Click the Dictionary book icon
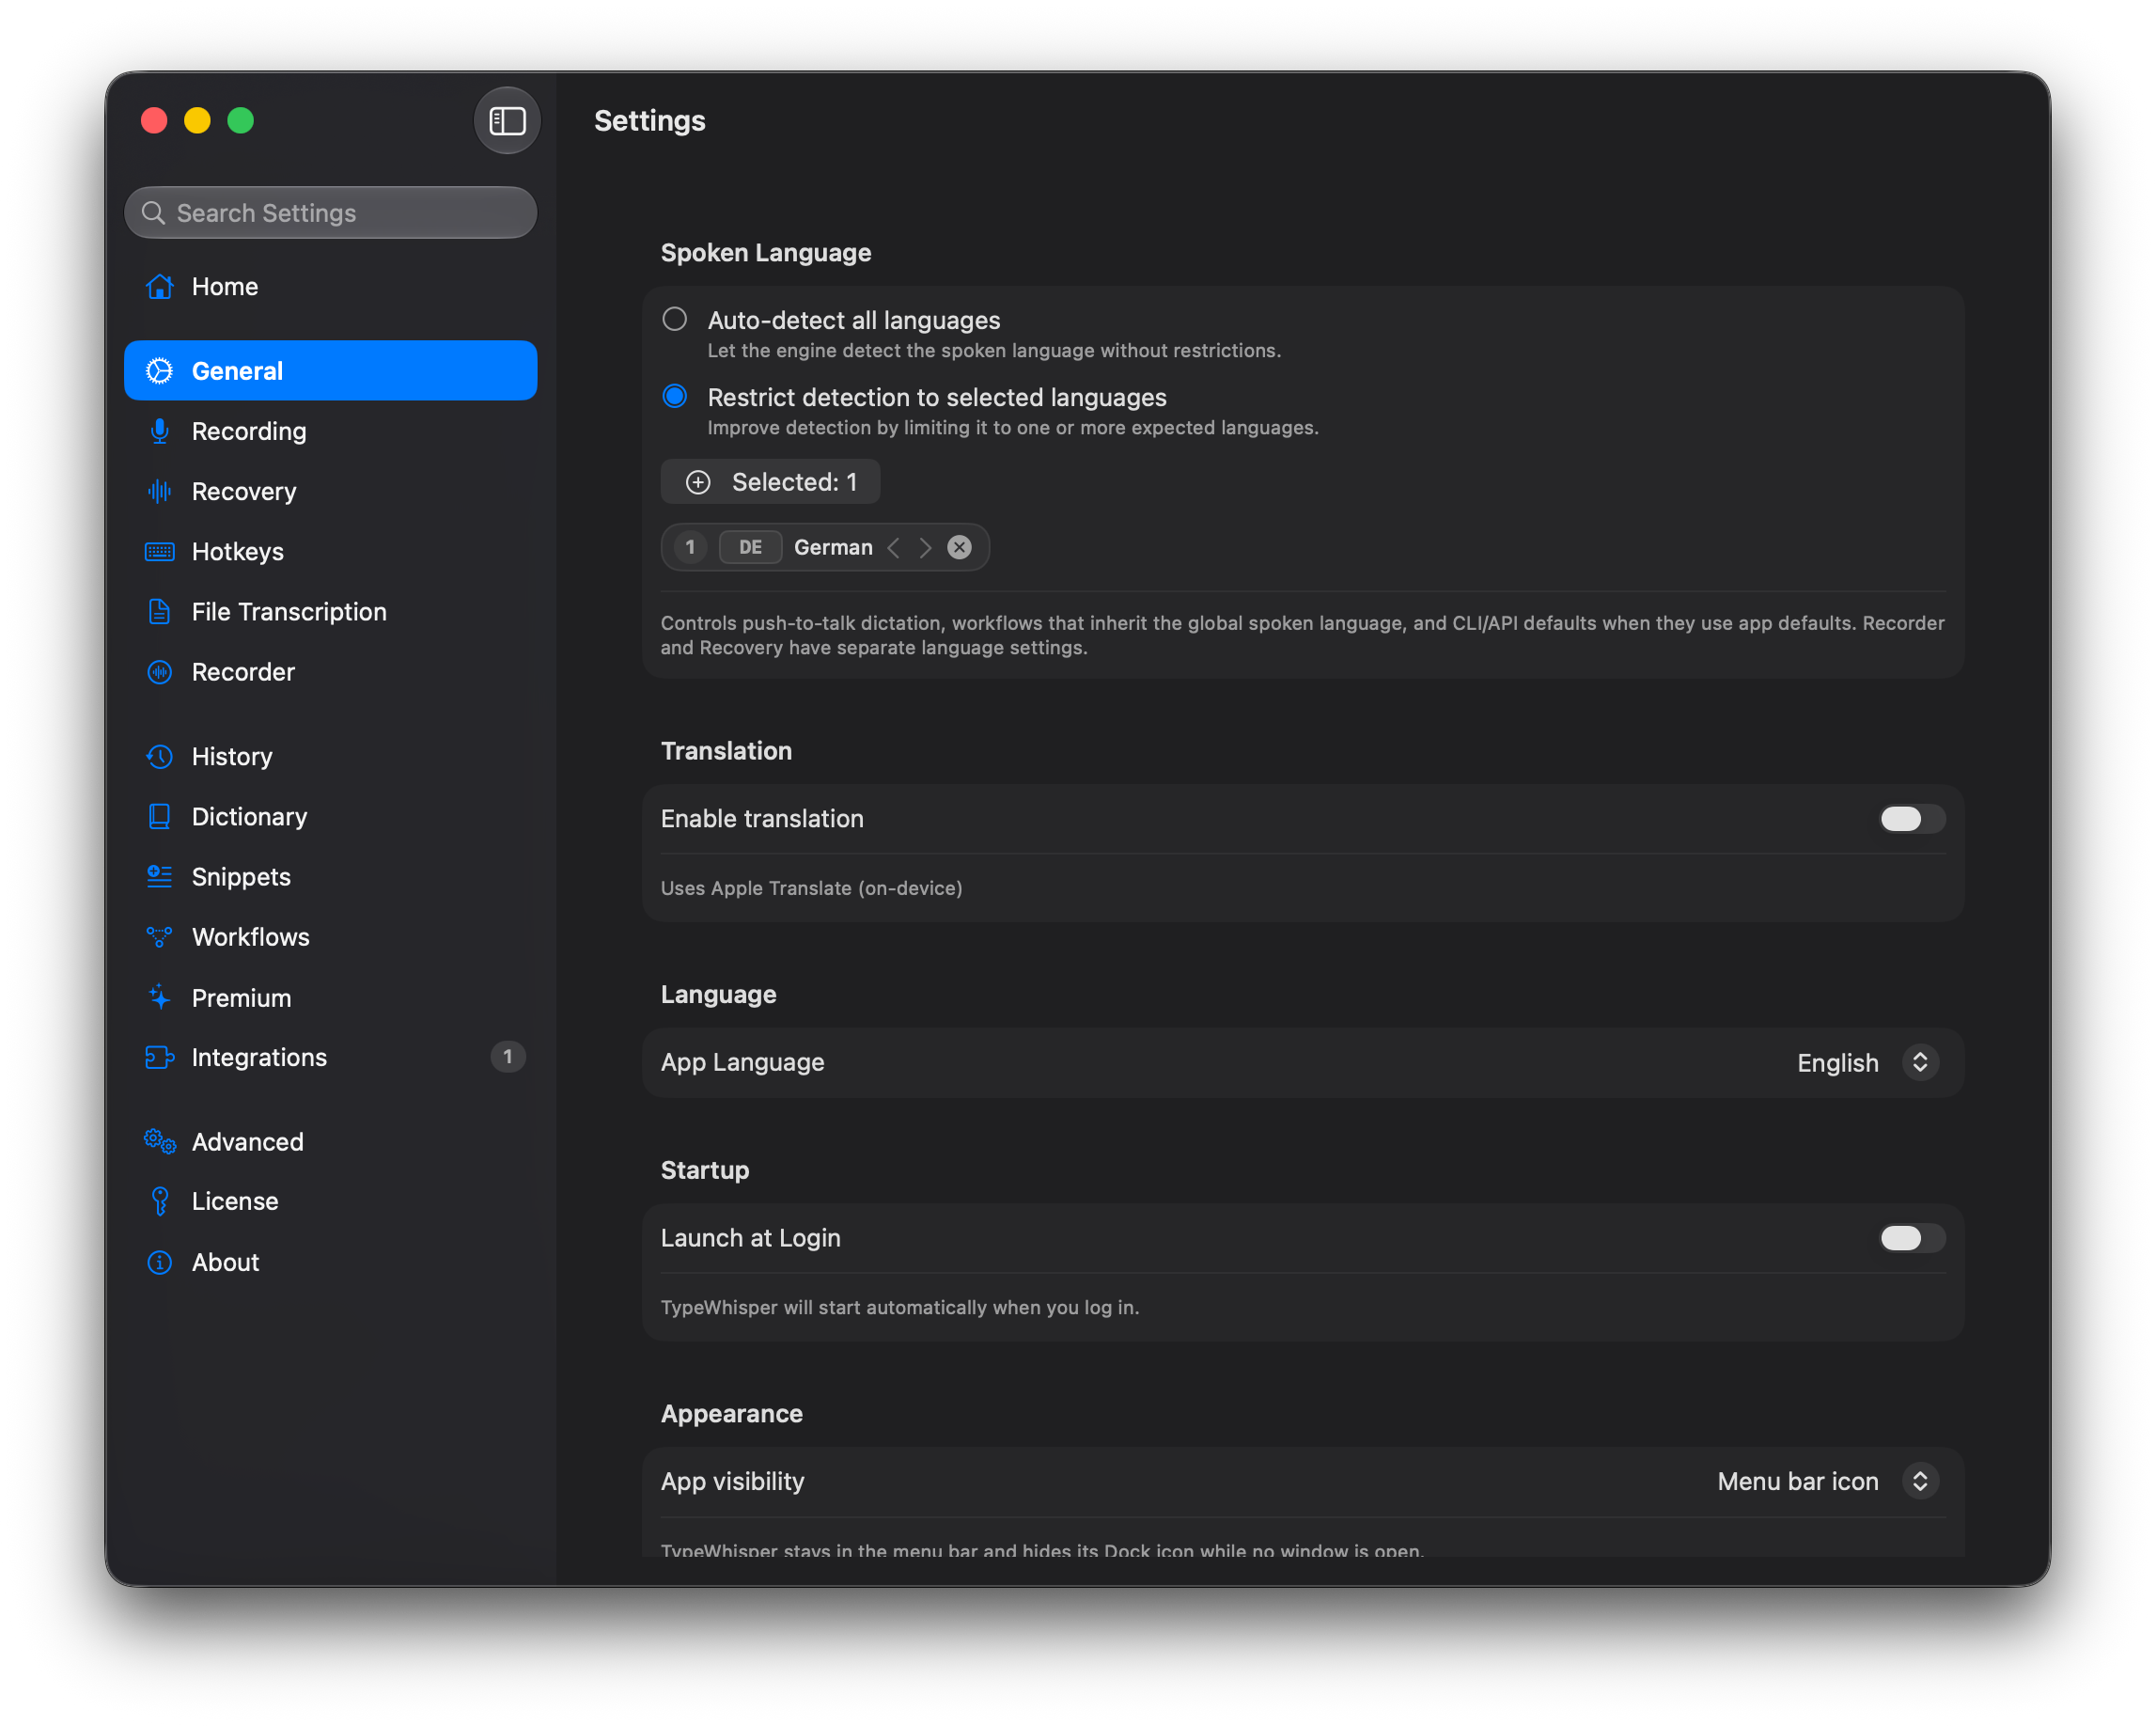Viewport: 2156px width, 1726px height. (x=160, y=817)
